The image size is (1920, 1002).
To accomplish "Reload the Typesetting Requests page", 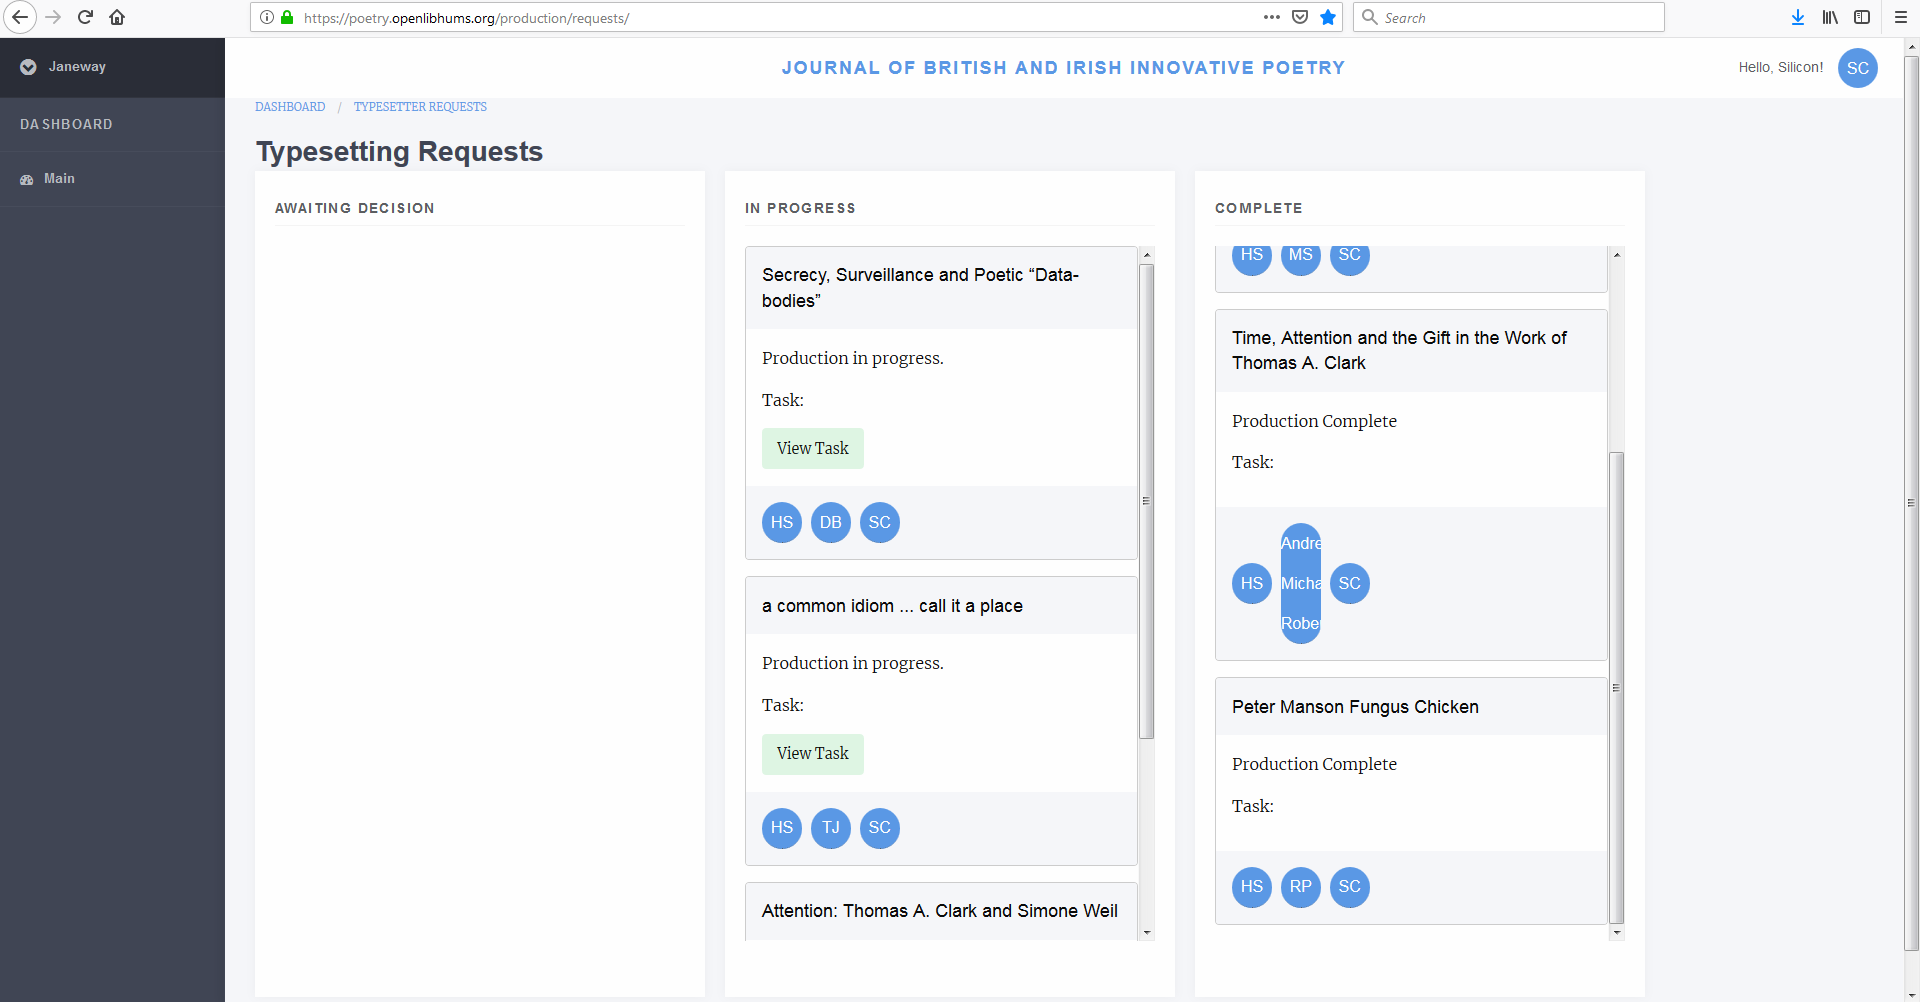I will pyautogui.click(x=85, y=17).
